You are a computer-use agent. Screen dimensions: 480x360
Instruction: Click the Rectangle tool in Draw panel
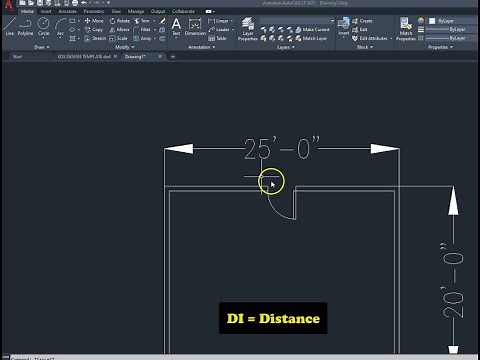click(x=72, y=21)
